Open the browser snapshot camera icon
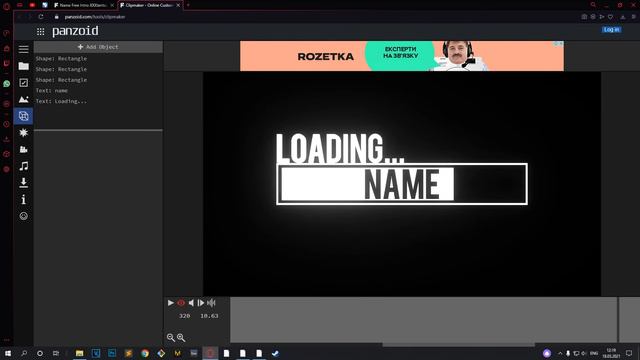Image resolution: width=640 pixels, height=360 pixels. 584,17
